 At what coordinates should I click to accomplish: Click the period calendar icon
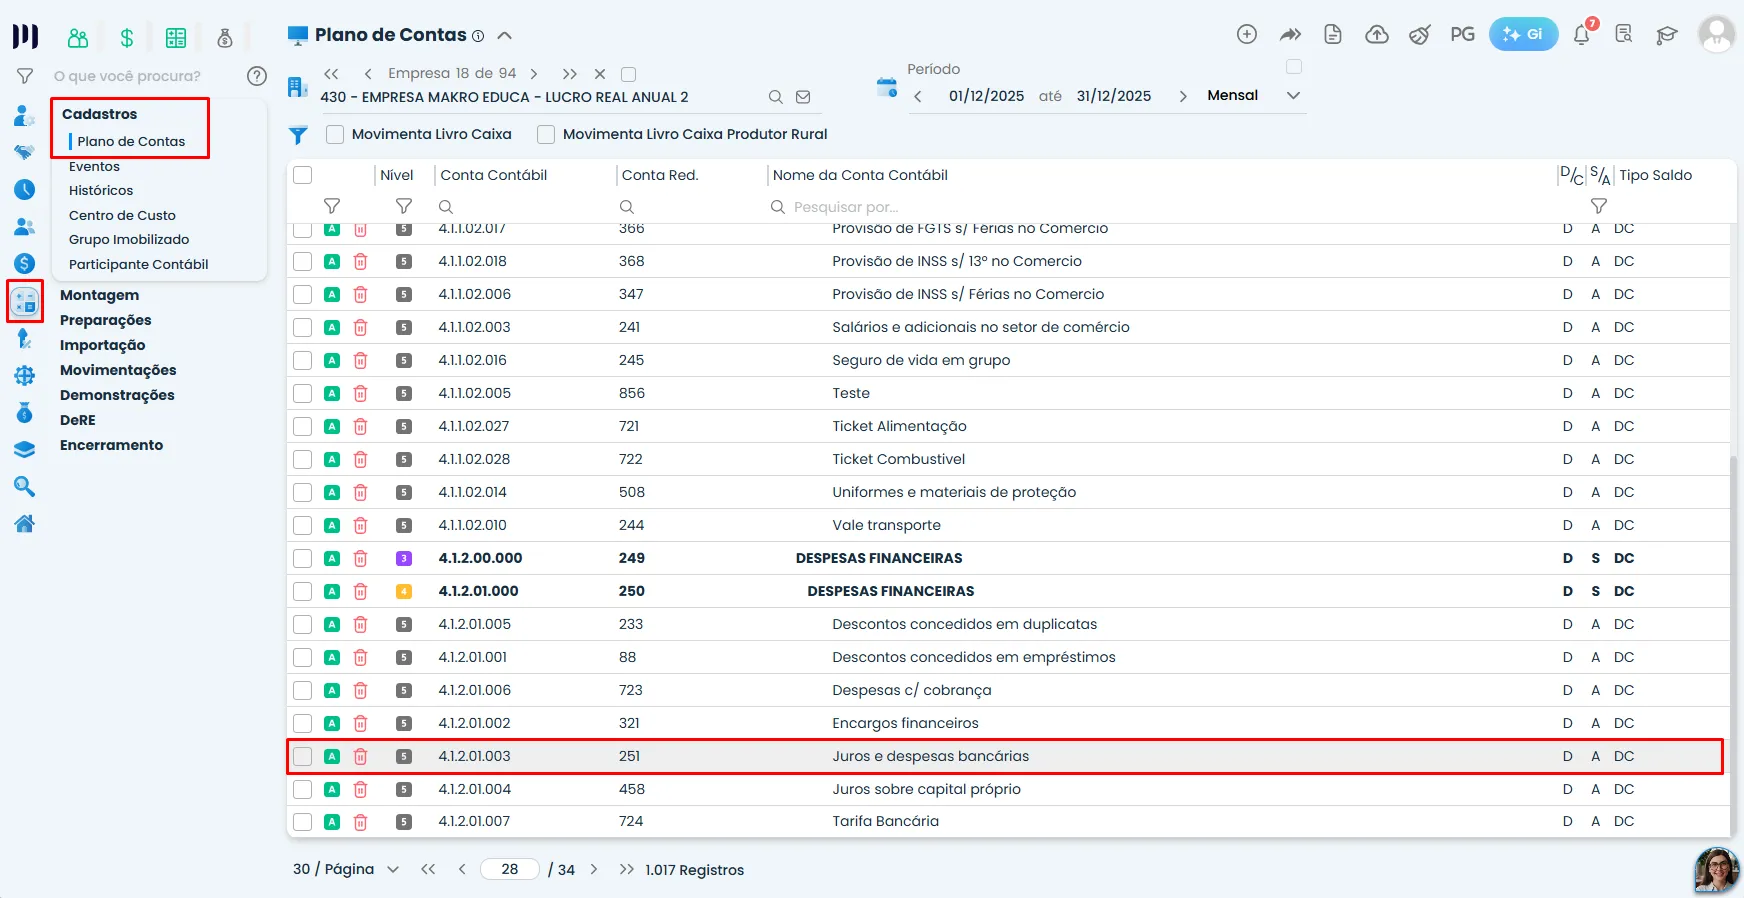point(887,87)
